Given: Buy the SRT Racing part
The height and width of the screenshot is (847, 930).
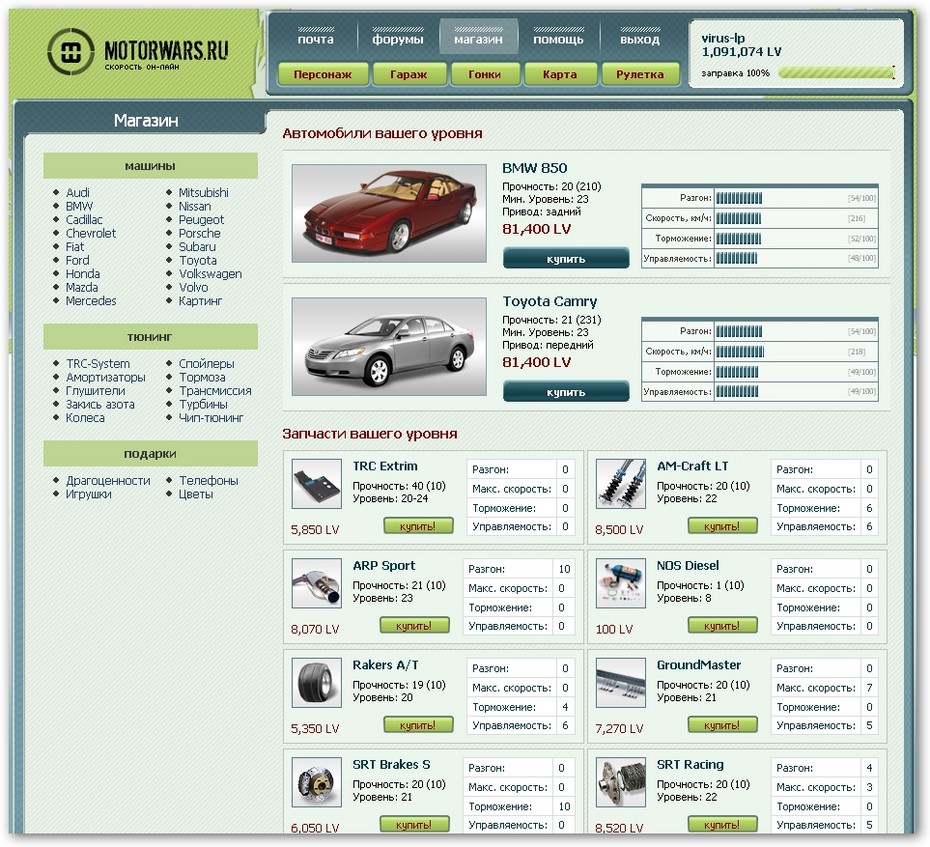Looking at the screenshot, I should [x=722, y=824].
